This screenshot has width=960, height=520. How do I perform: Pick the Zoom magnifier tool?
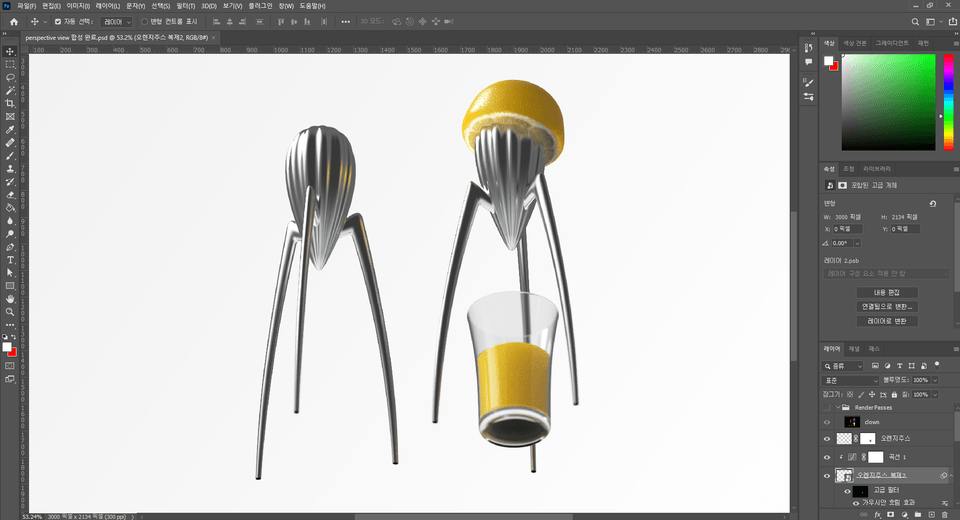point(10,311)
